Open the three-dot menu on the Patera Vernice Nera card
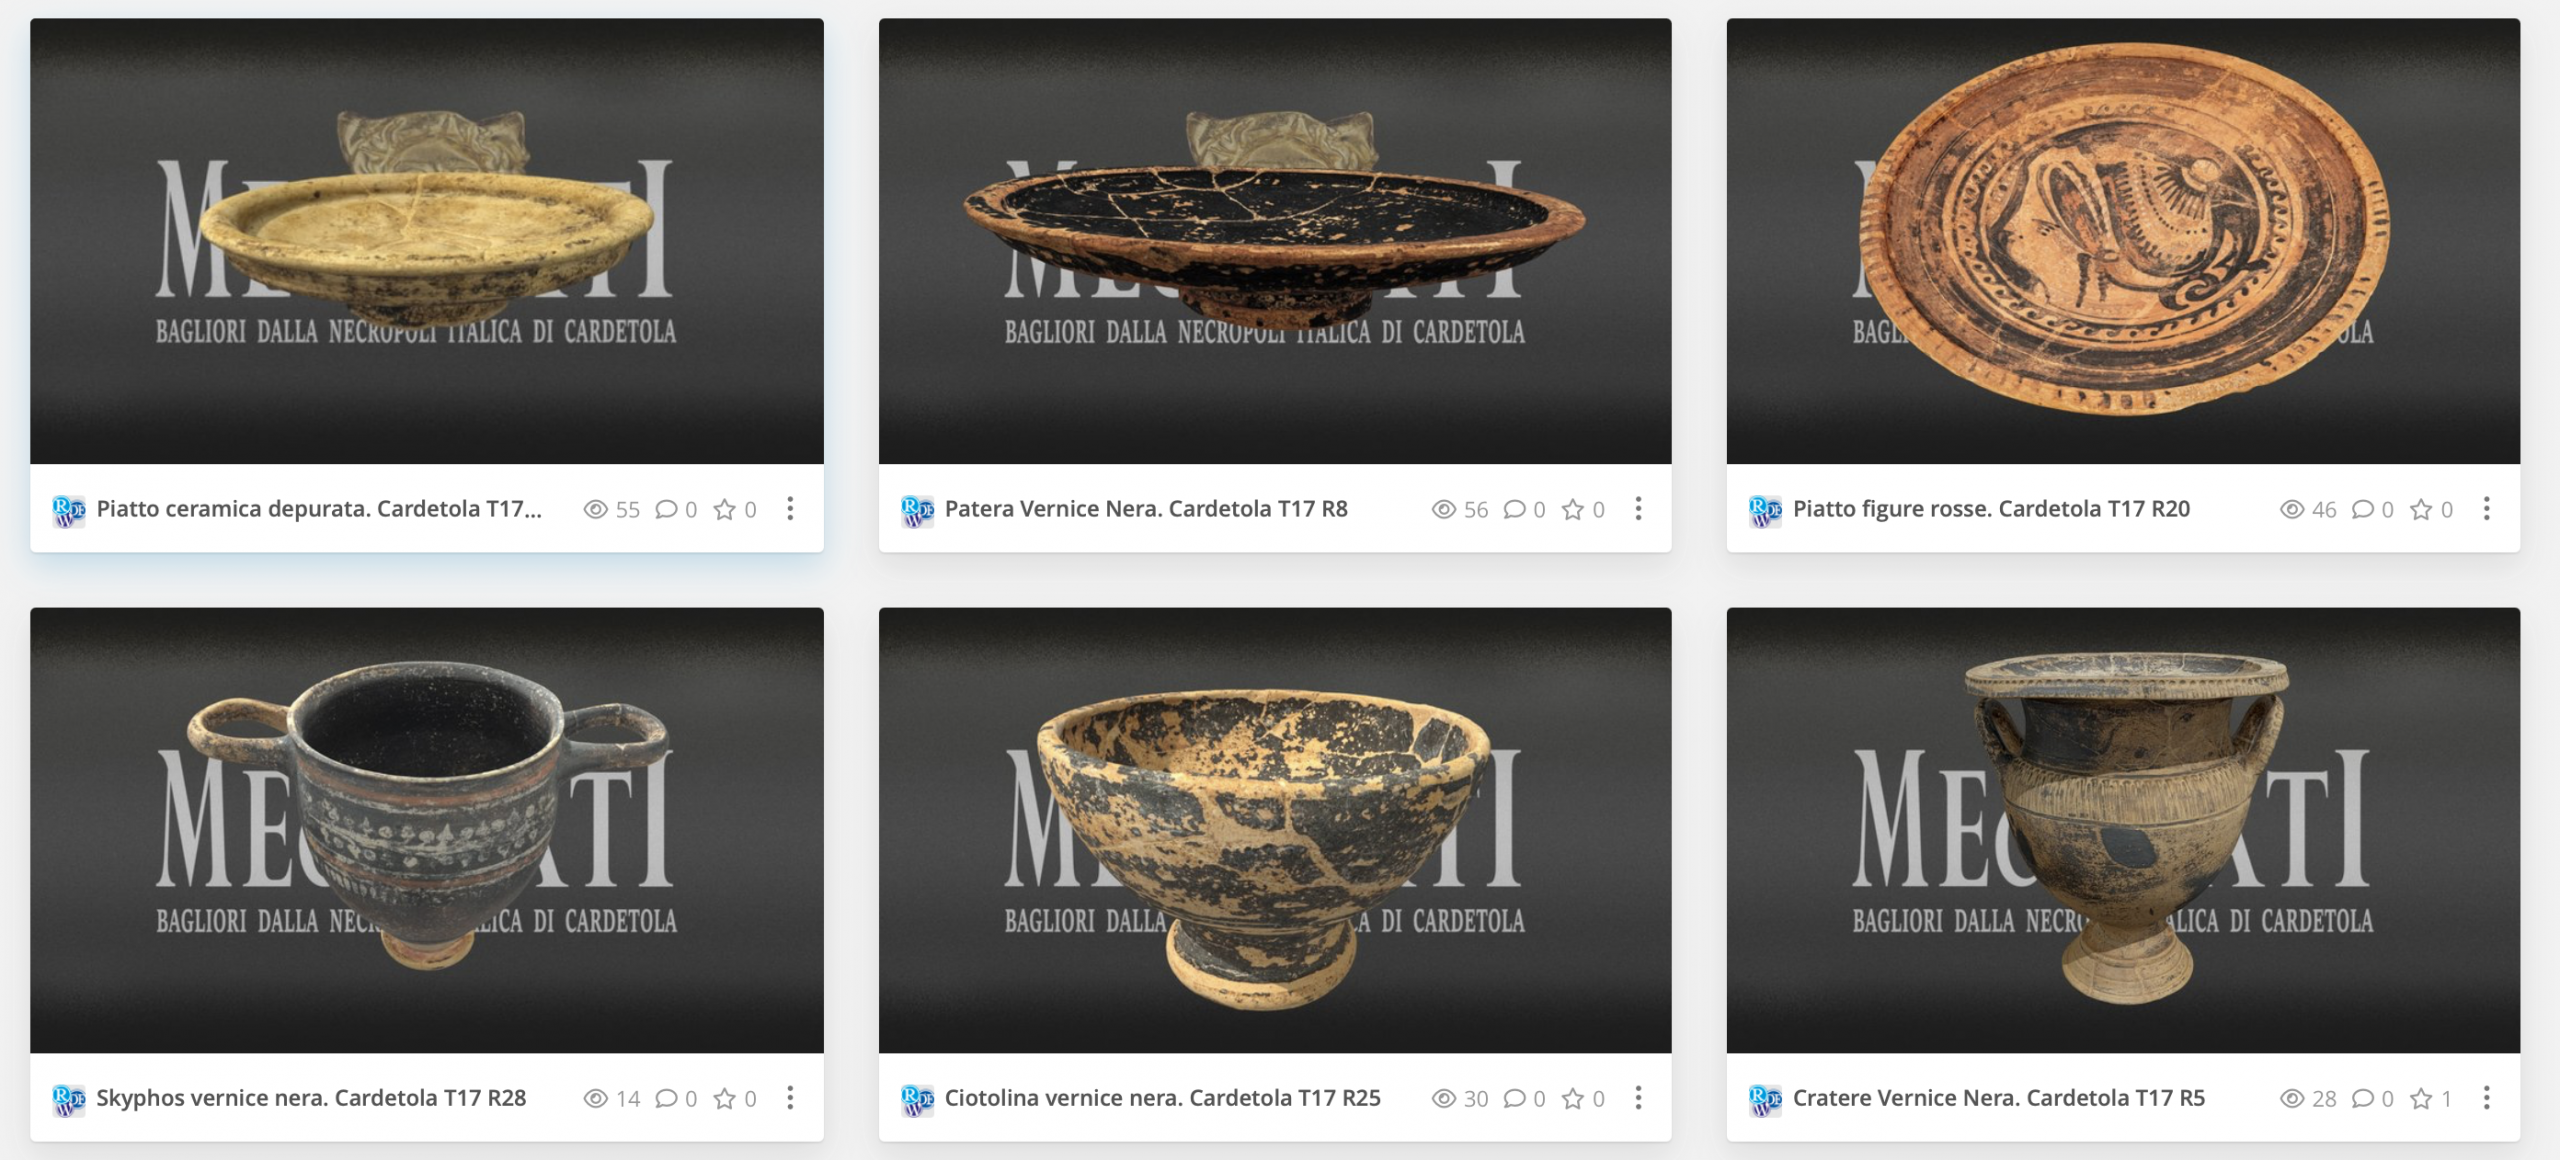The image size is (2560, 1160). 1638,509
